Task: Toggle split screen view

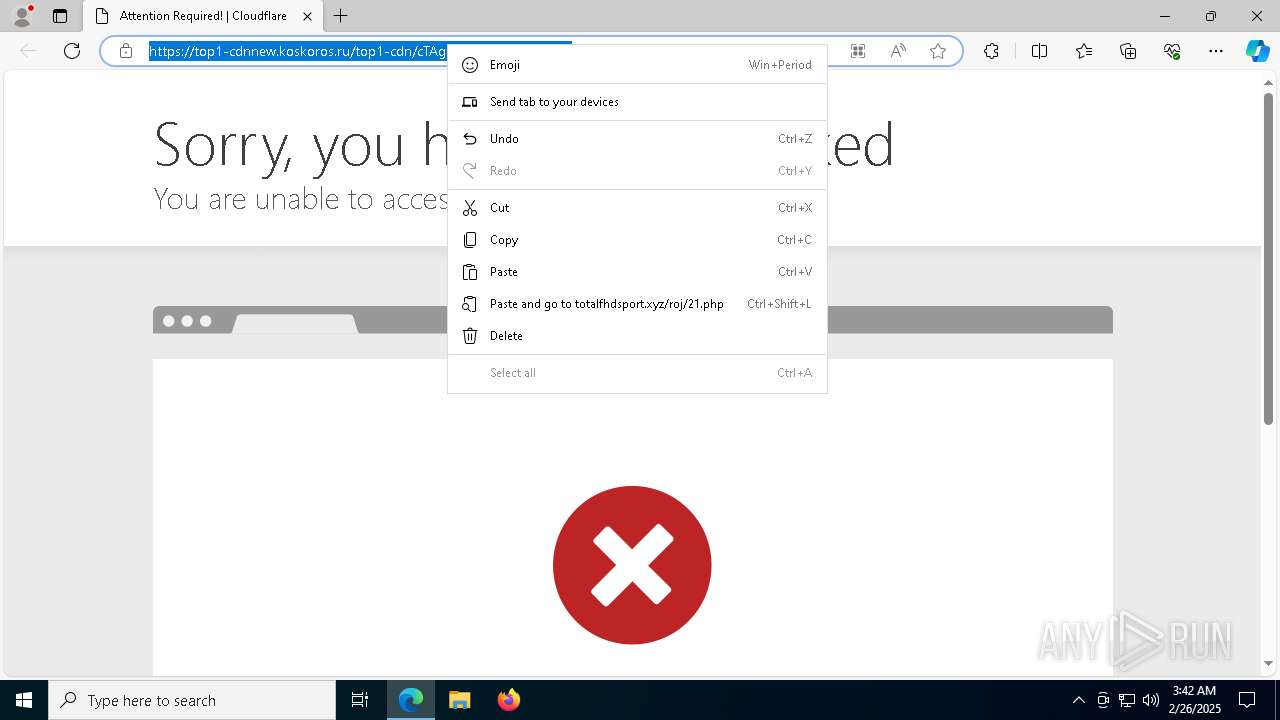Action: 1039,51
